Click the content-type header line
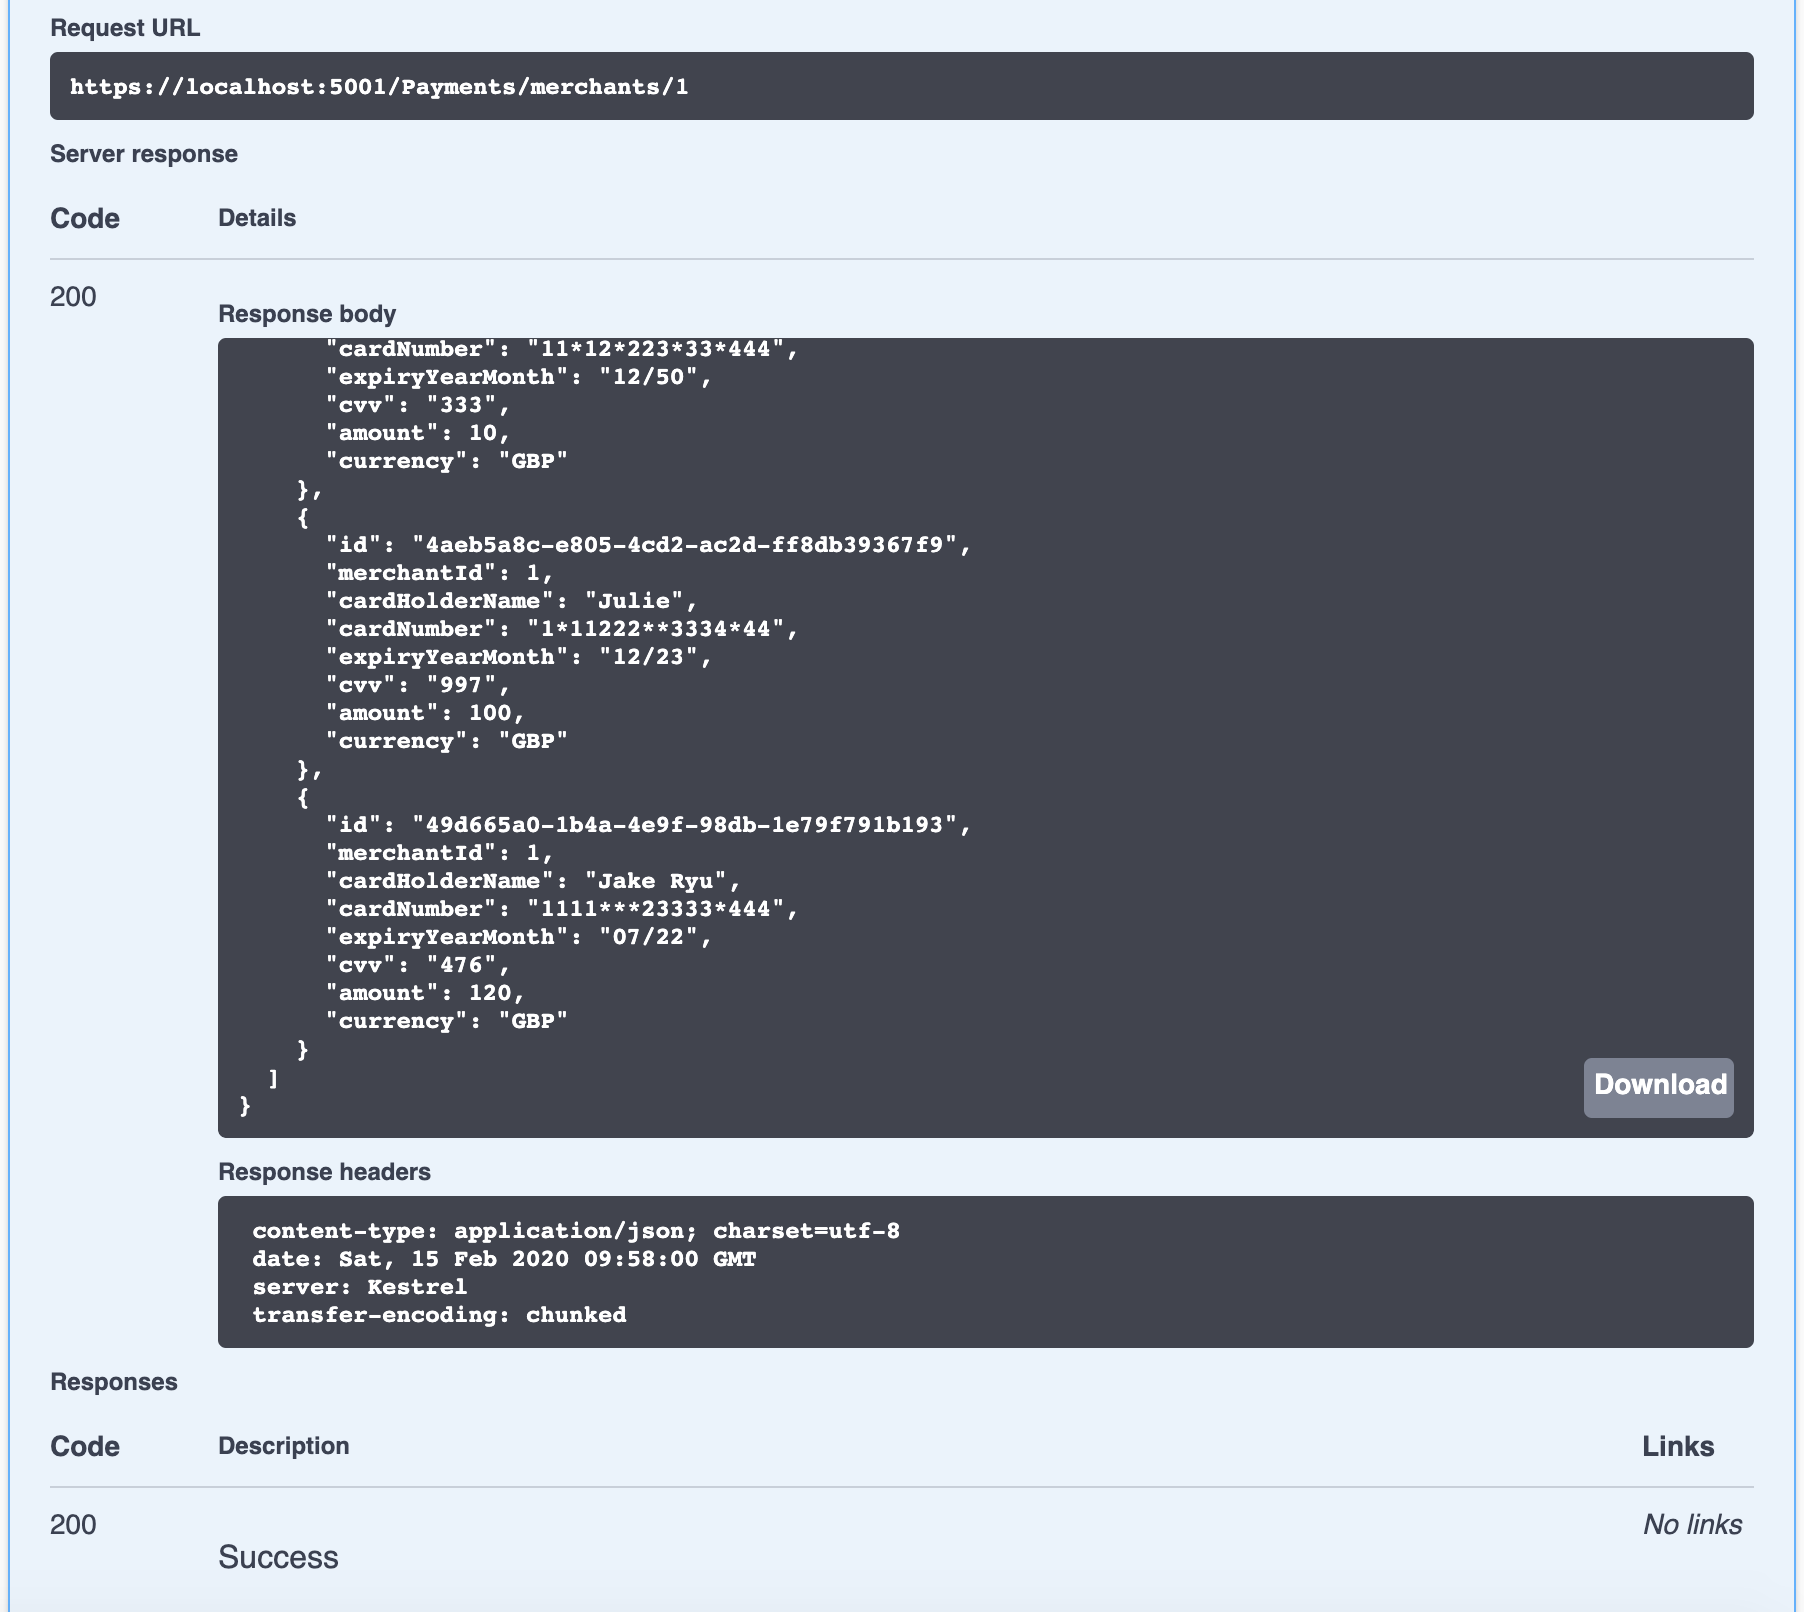This screenshot has height=1612, width=1804. point(576,1231)
